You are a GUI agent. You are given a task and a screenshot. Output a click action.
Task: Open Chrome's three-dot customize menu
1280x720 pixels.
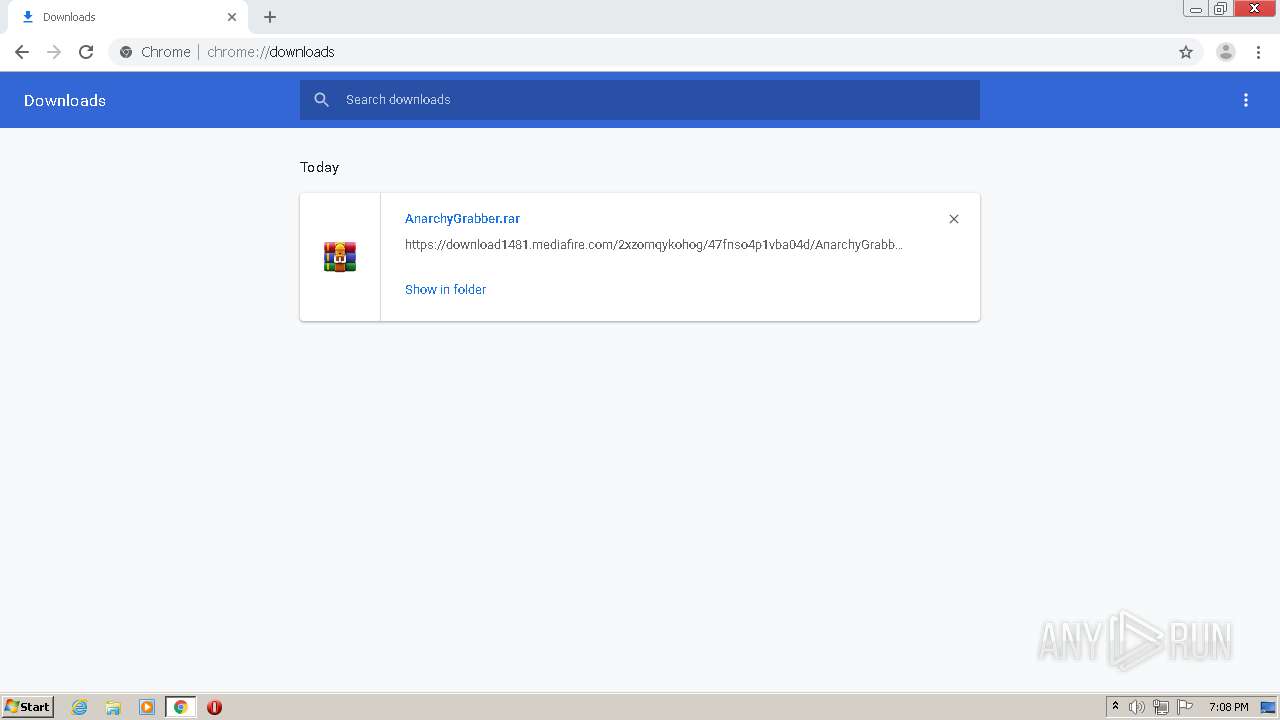click(x=1259, y=52)
